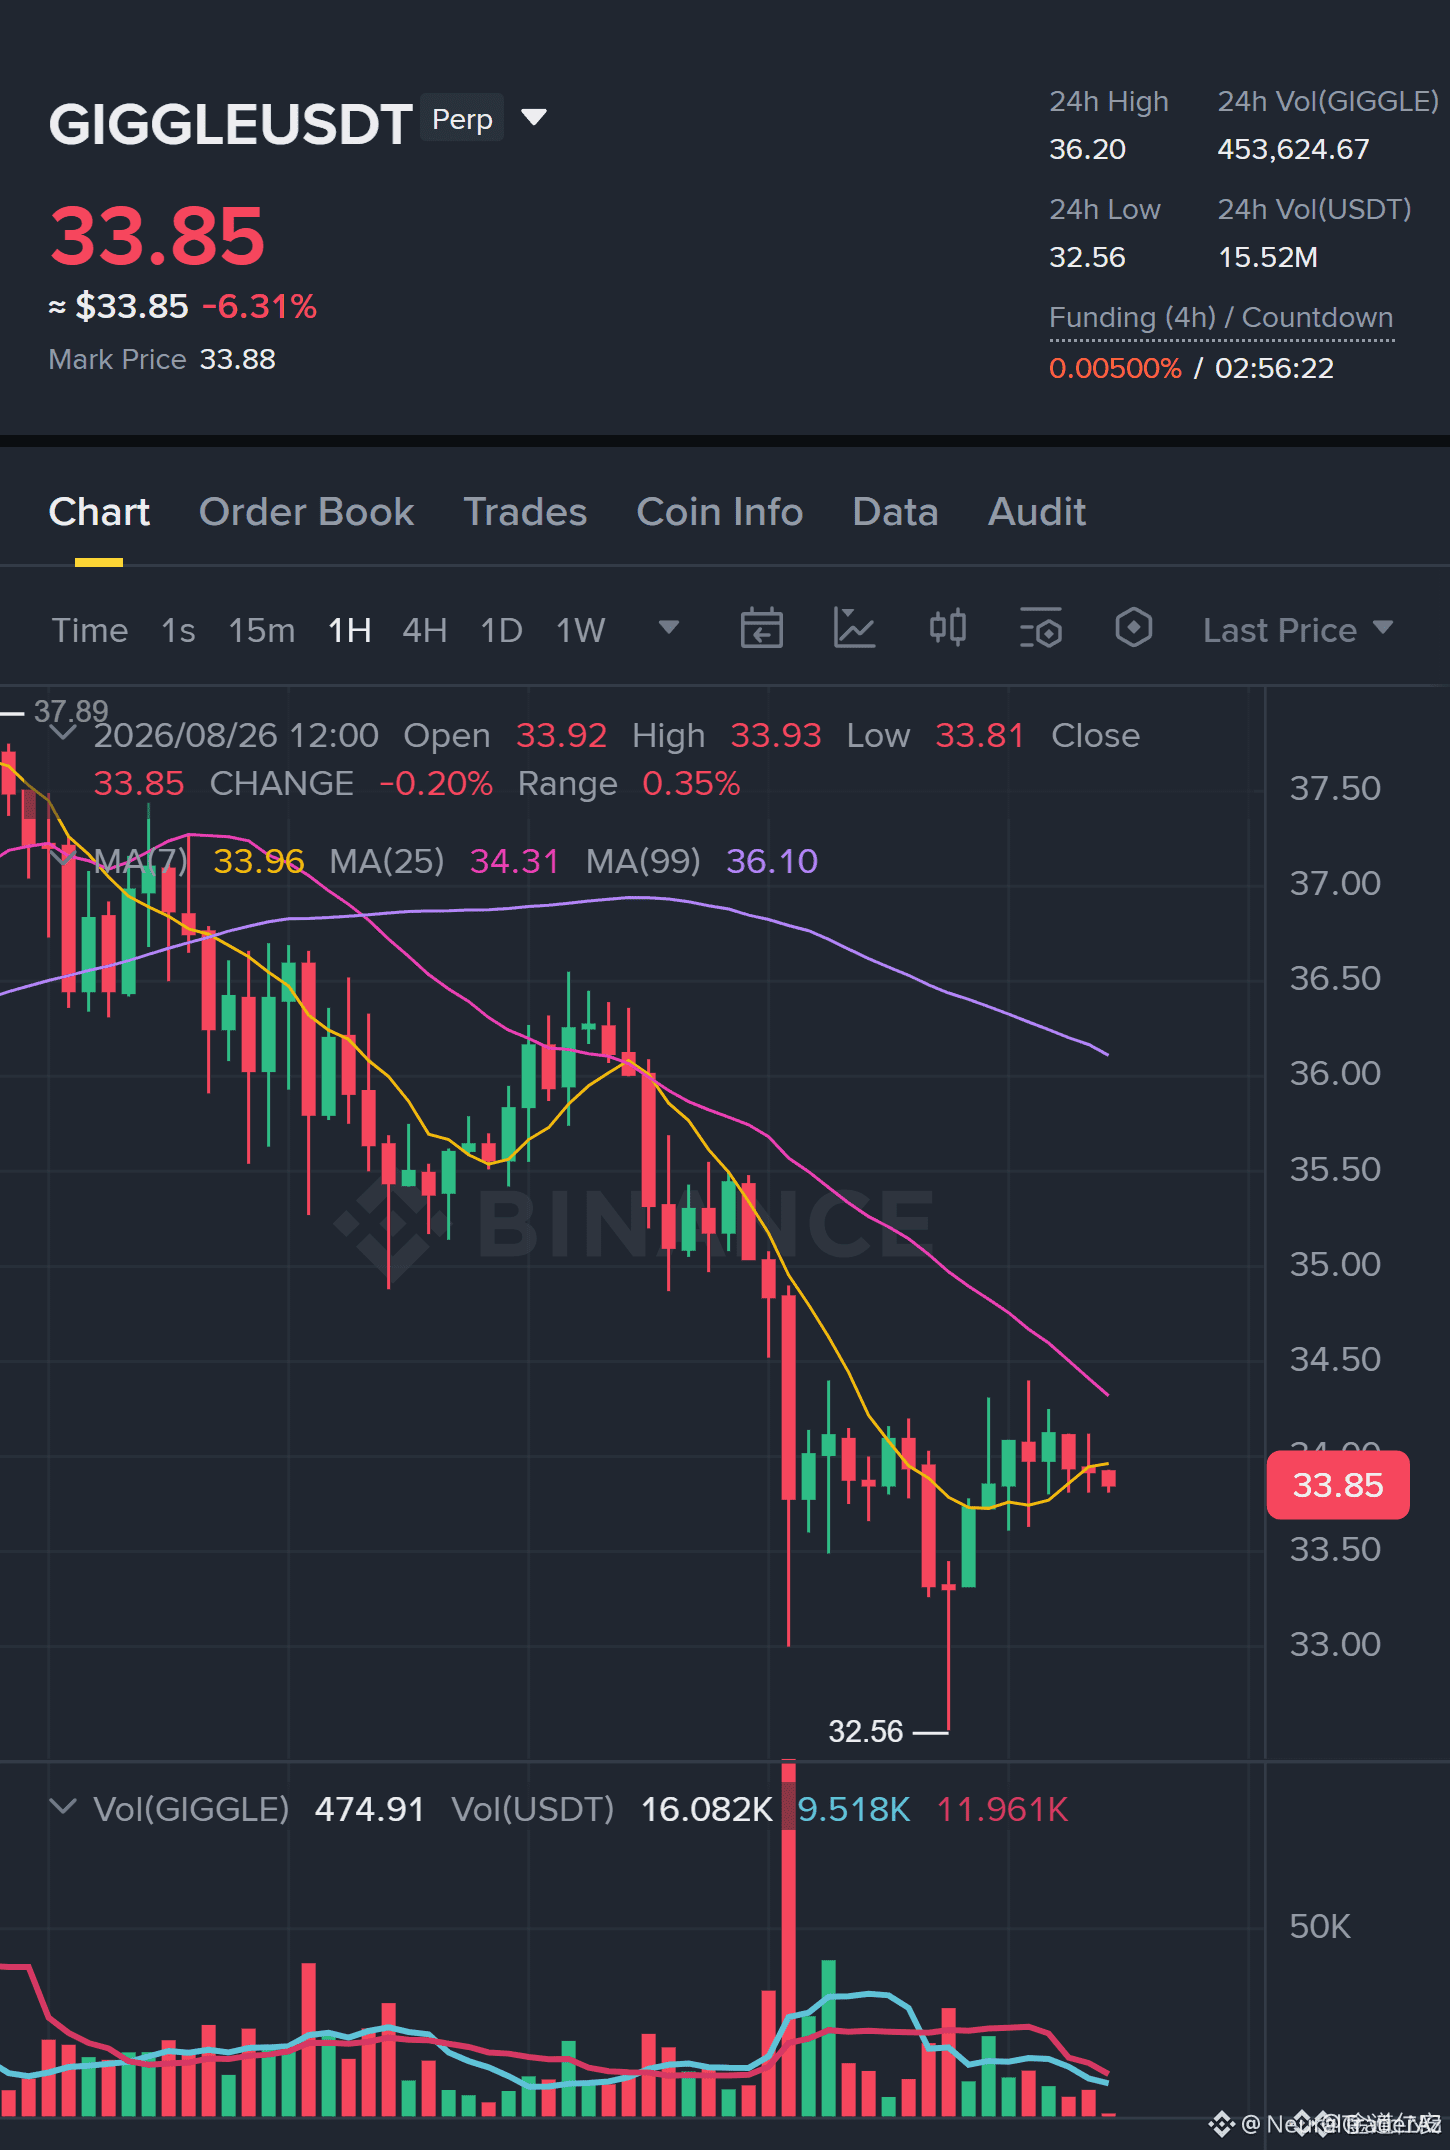Open the GIGGLEUSDT pair selector dropdown arrow
Viewport: 1450px width, 2150px height.
[535, 118]
